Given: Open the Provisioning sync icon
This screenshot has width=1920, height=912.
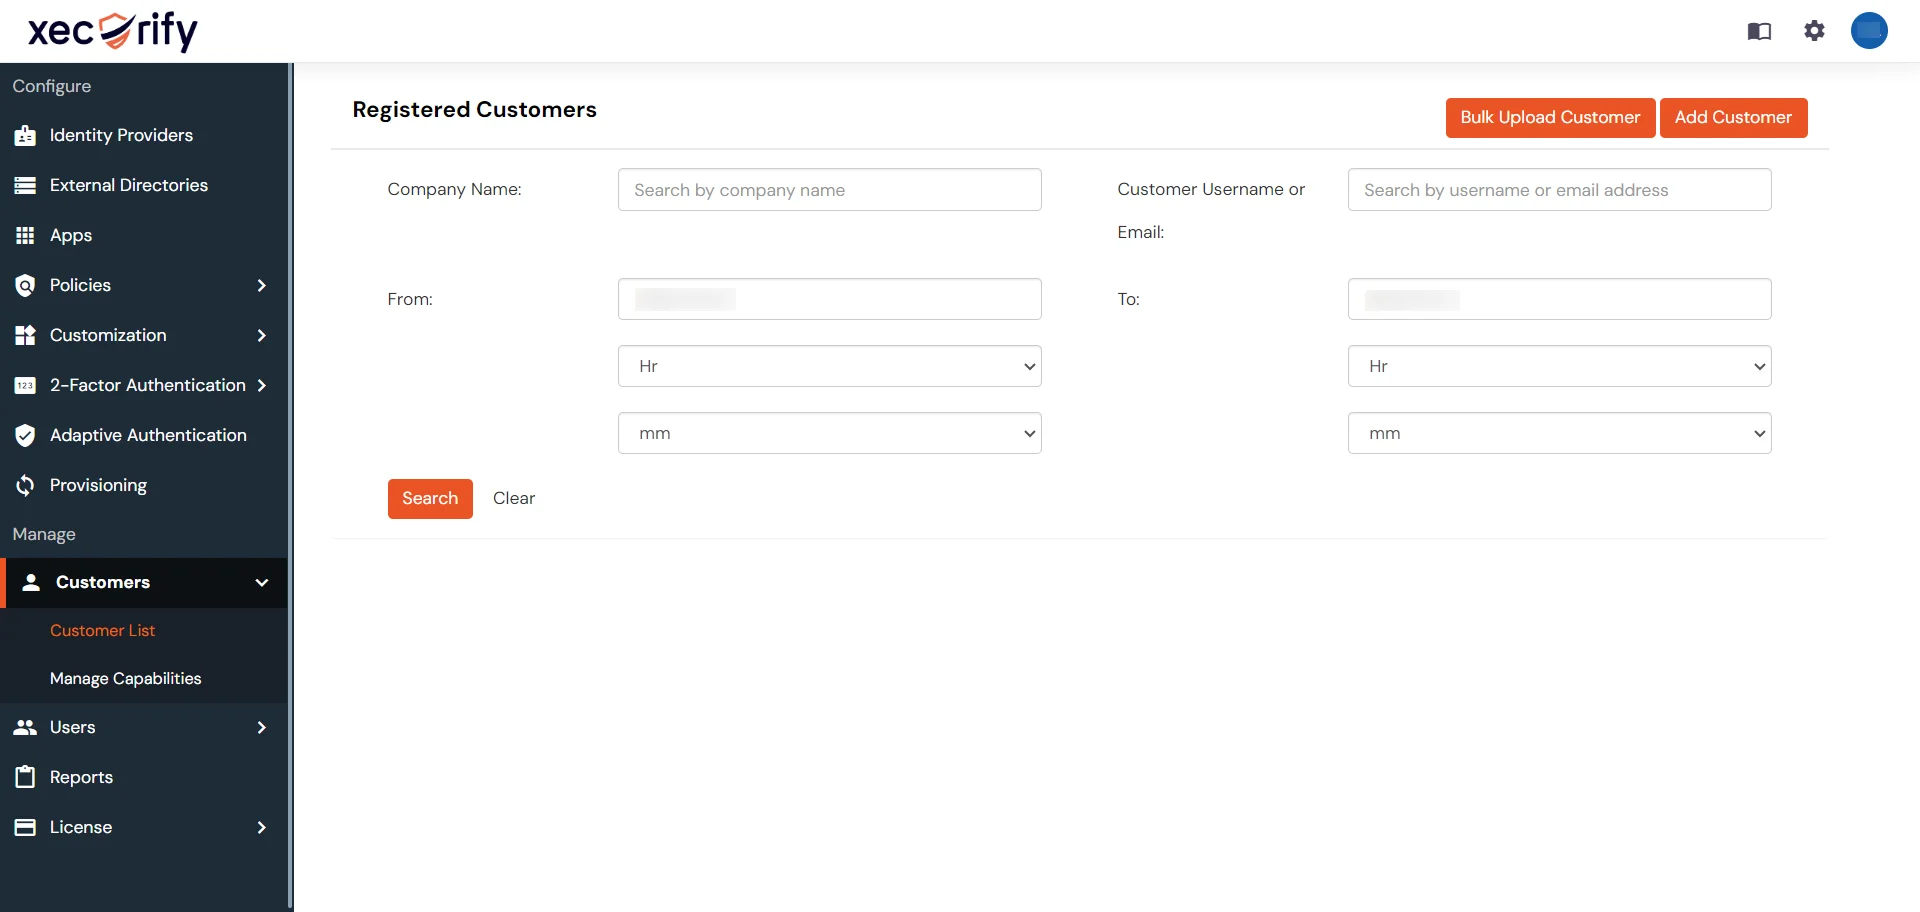Looking at the screenshot, I should (25, 485).
